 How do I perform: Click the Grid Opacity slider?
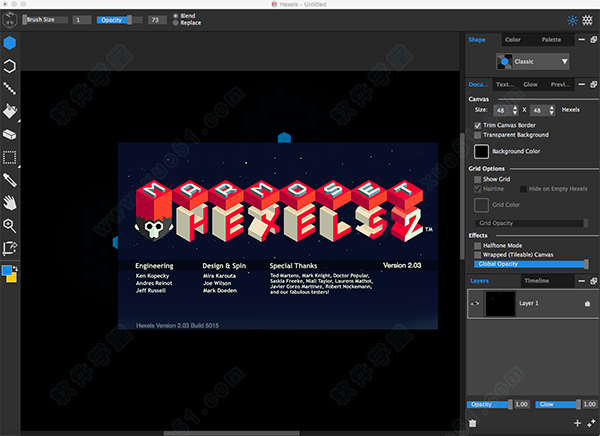point(531,223)
